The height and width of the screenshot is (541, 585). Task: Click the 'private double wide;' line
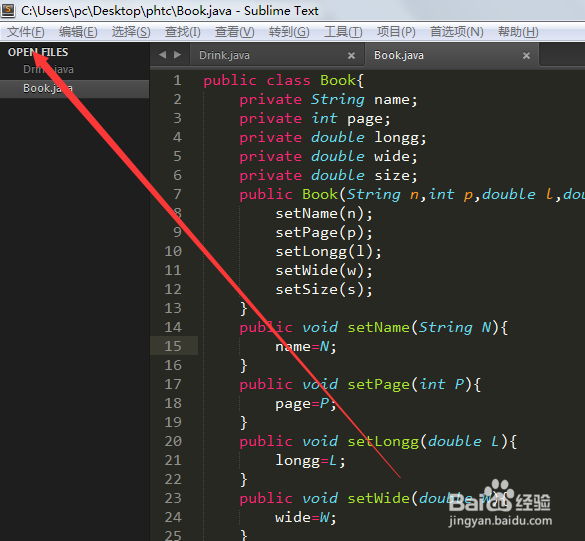click(328, 157)
